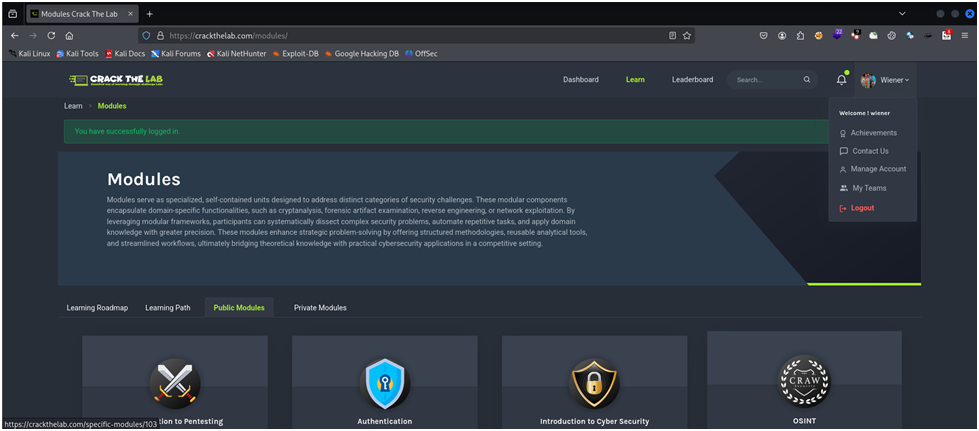Select the Learning Path tab
Screen dimensions: 979x431
pyautogui.click(x=167, y=308)
